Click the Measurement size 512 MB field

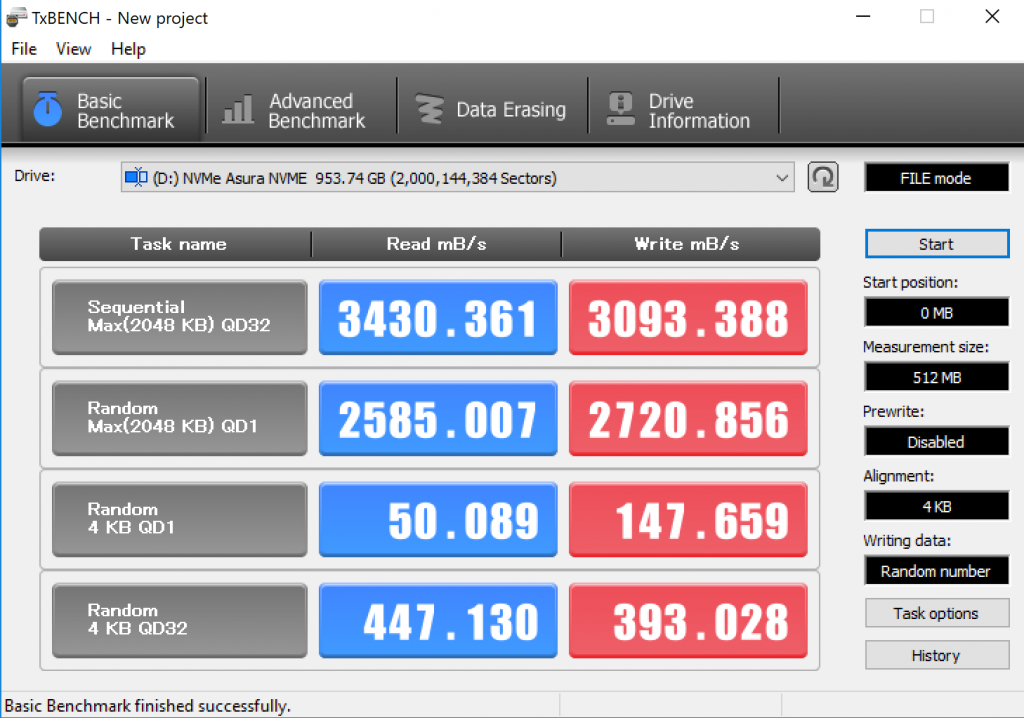[x=936, y=377]
